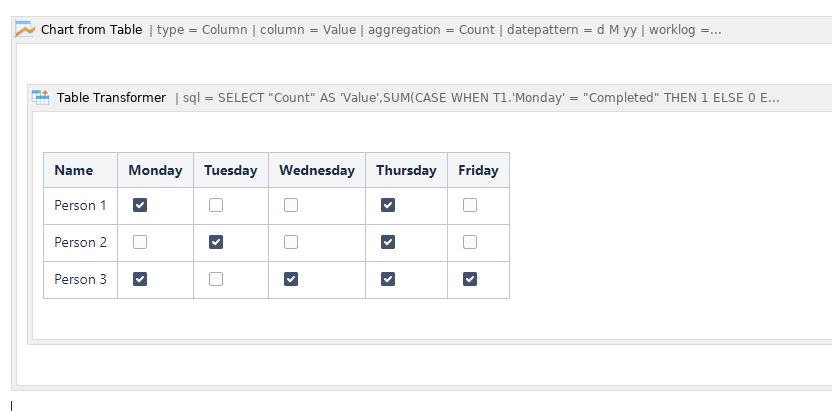Uncheck Person 2's Thursday checkbox
This screenshot has height=411, width=832.
point(388,242)
